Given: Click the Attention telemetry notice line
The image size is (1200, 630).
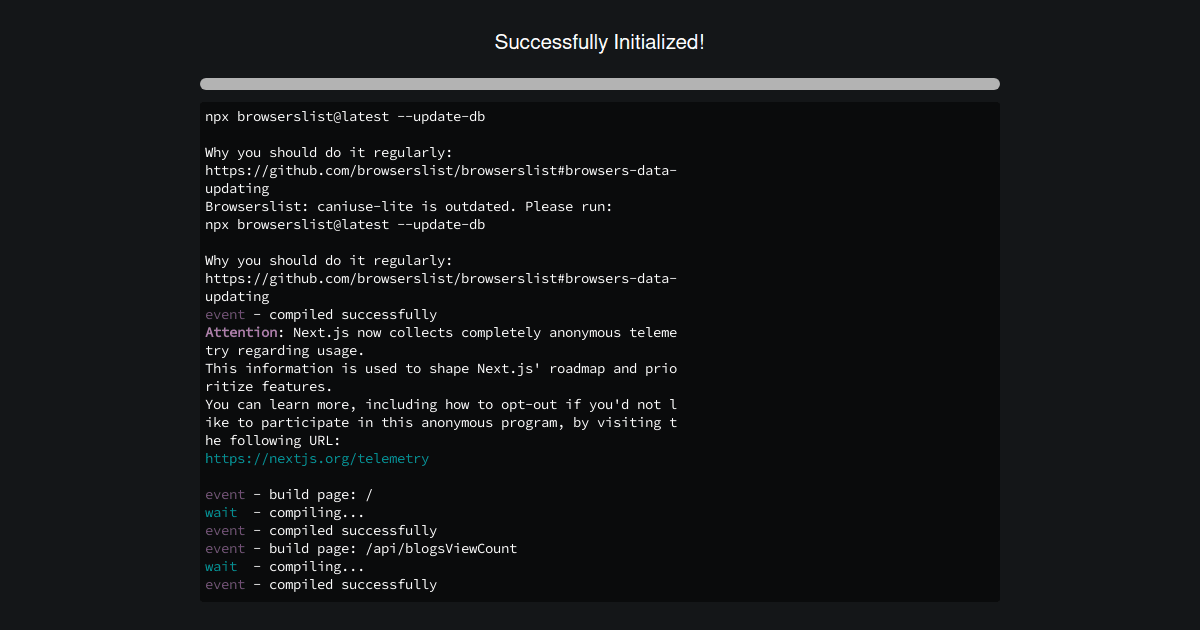Looking at the screenshot, I should click(x=440, y=332).
